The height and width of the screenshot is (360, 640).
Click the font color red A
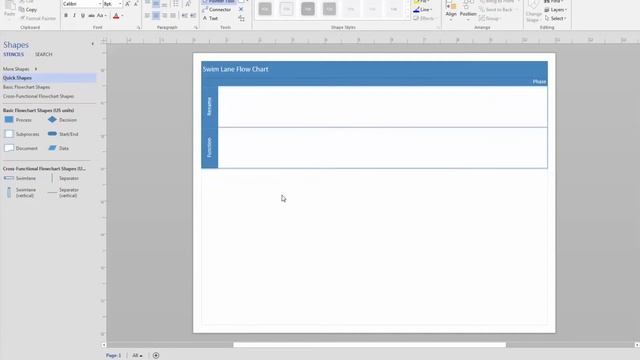click(116, 16)
